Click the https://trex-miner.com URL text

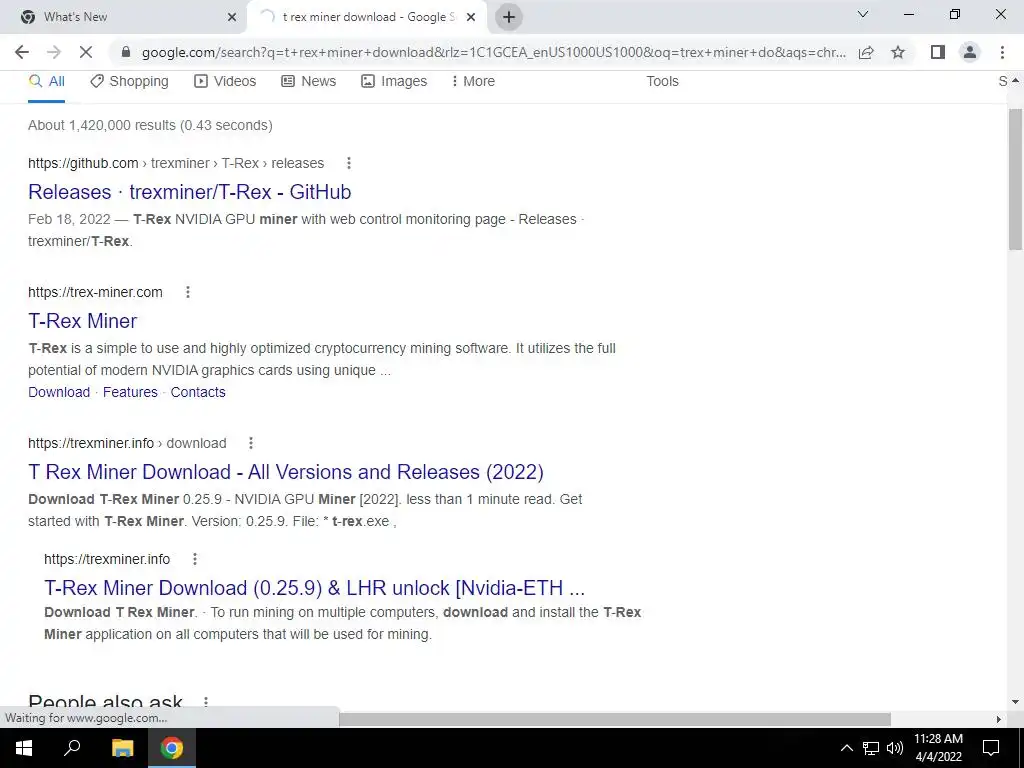pos(95,292)
